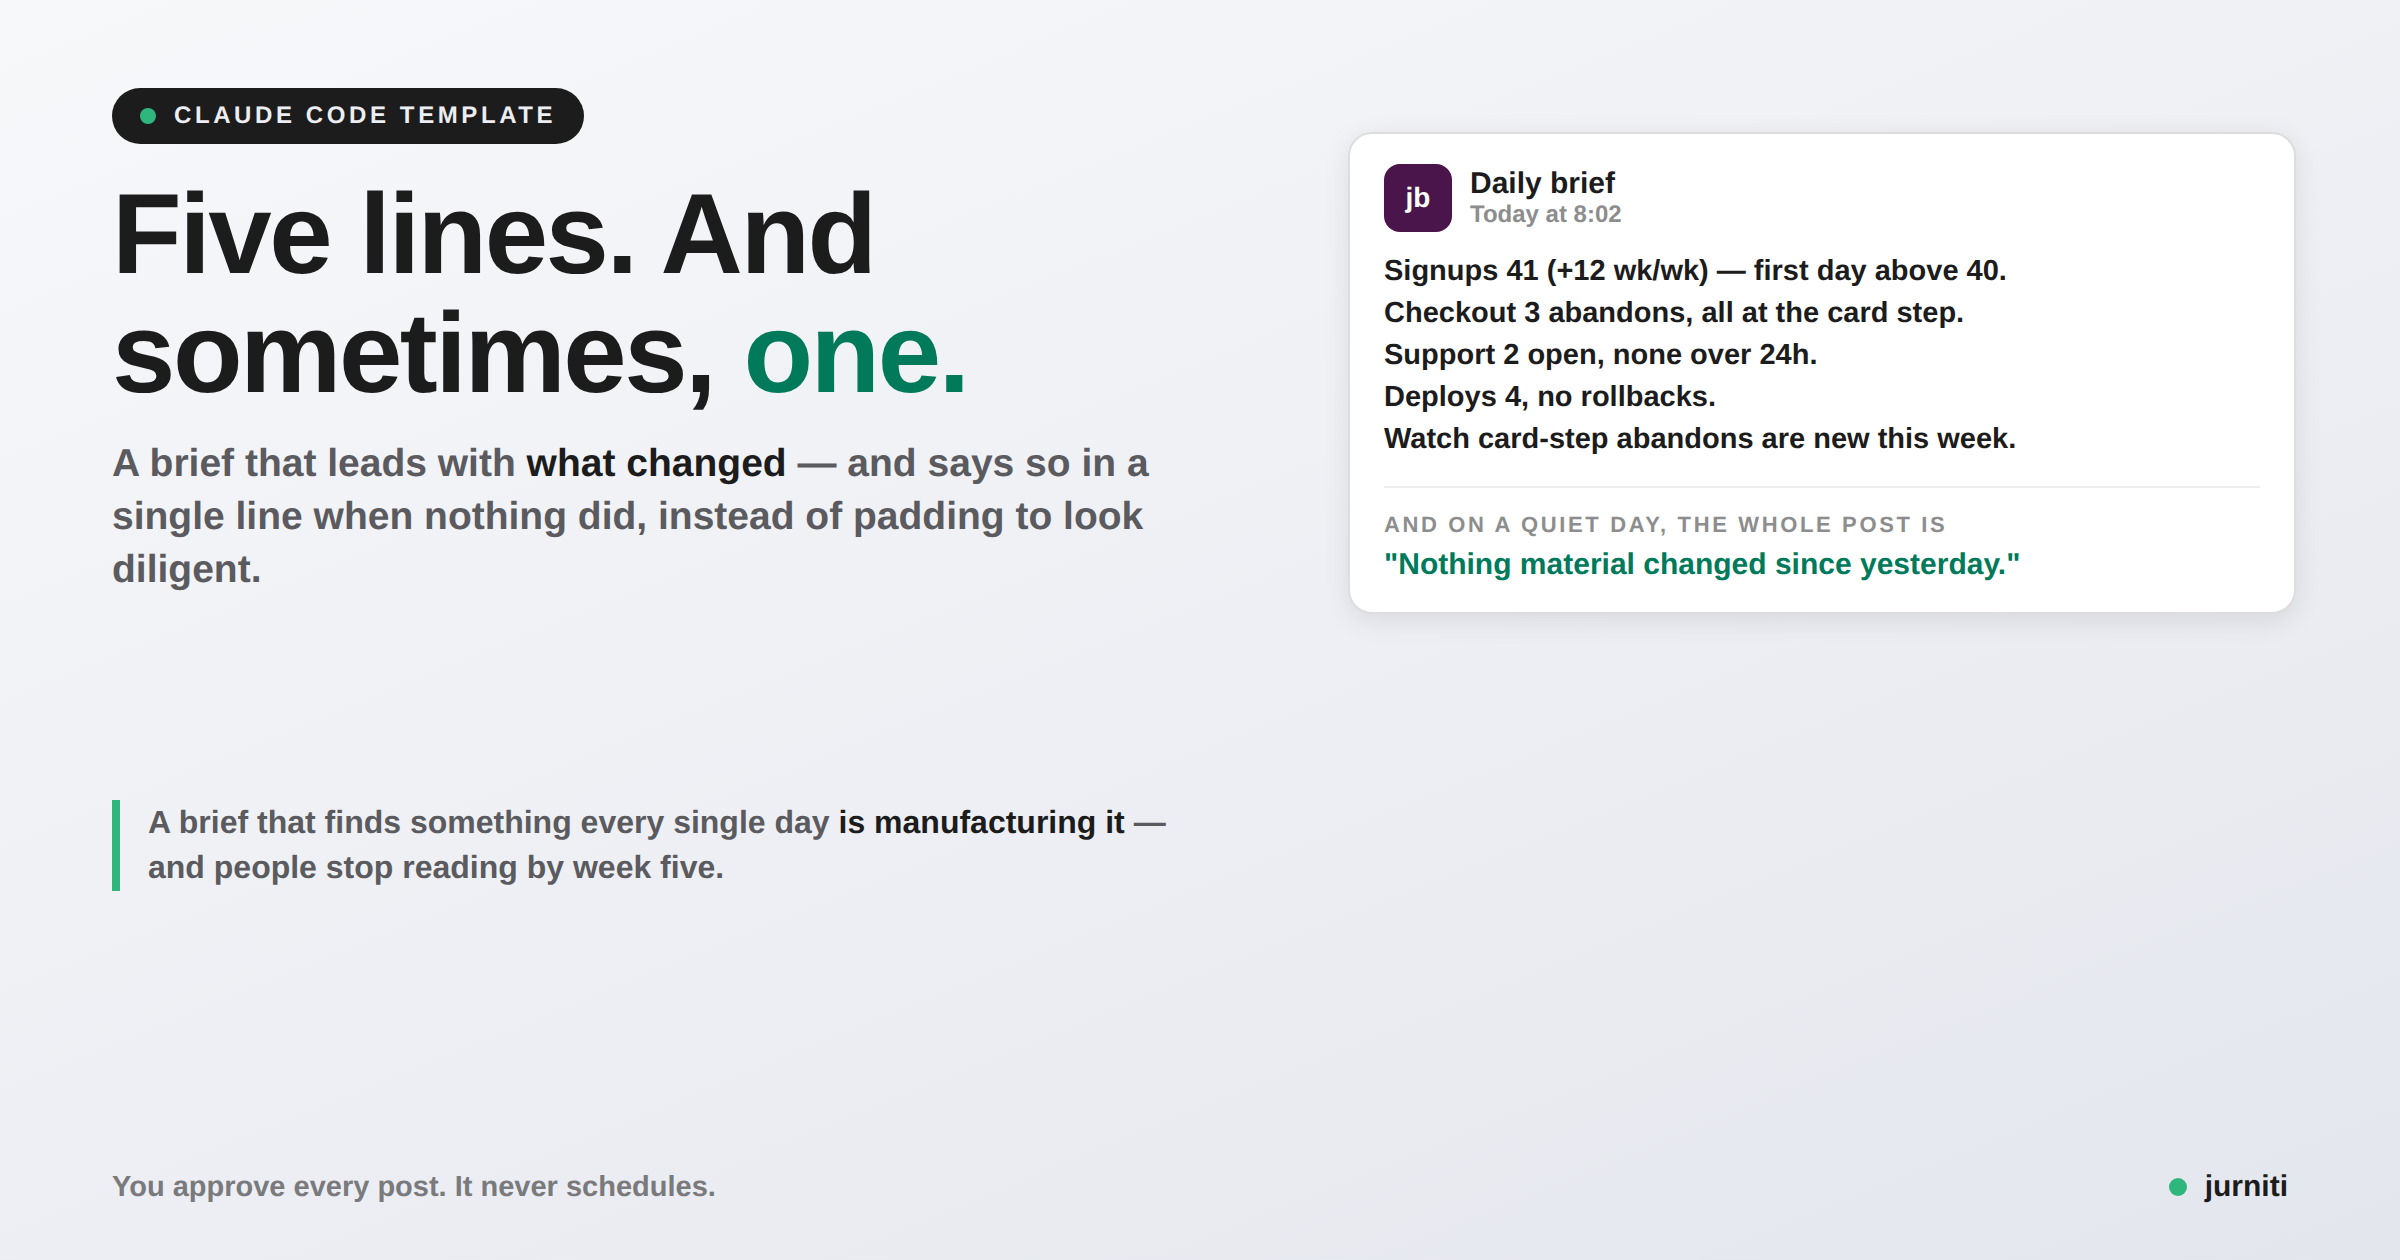The height and width of the screenshot is (1260, 2400).
Task: Click the Today at 8:02 timestamp
Action: pyautogui.click(x=1545, y=214)
